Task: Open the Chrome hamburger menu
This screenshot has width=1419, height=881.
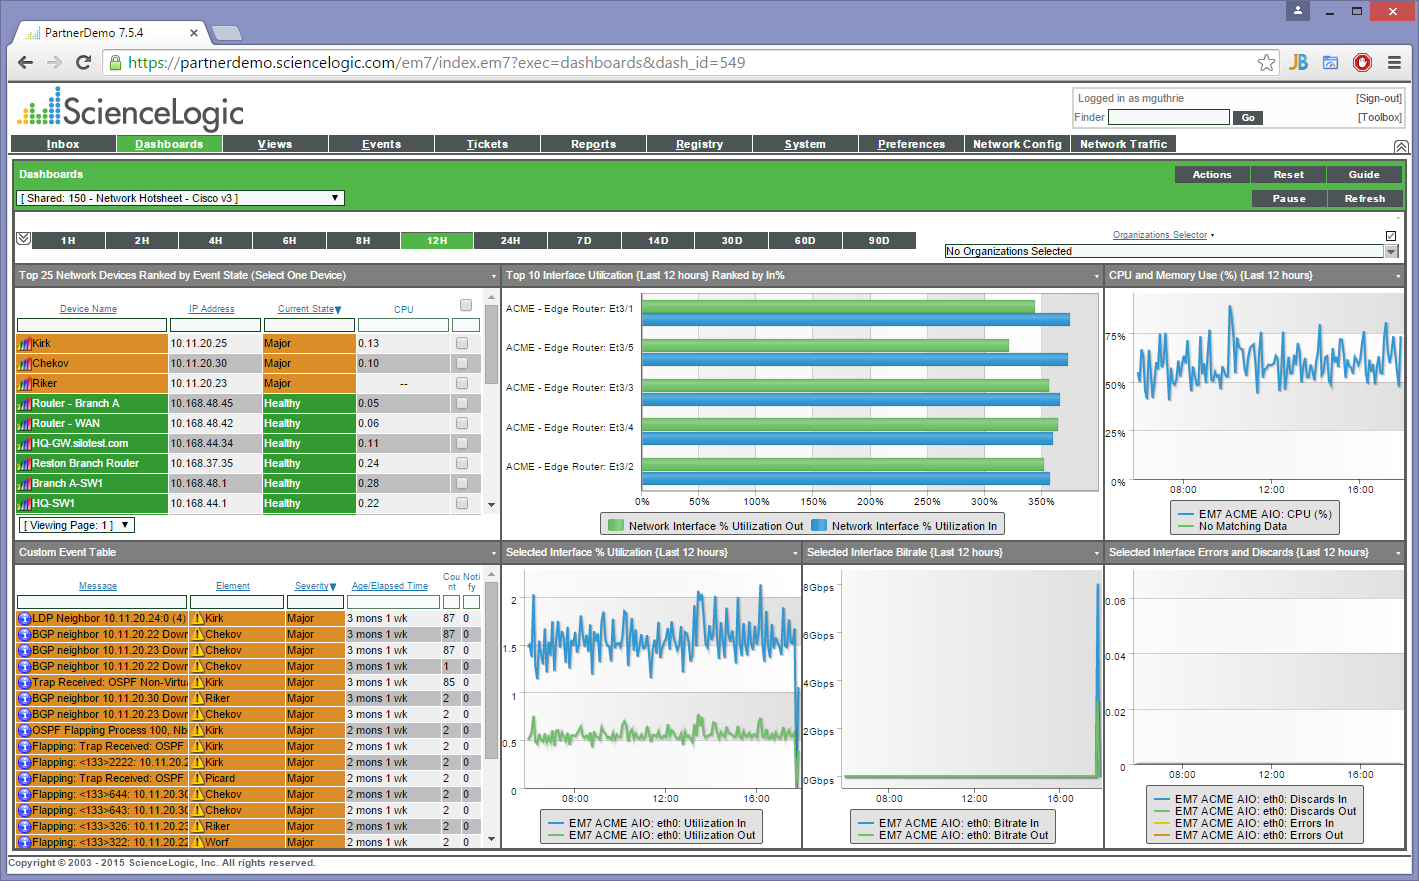Action: pos(1394,63)
